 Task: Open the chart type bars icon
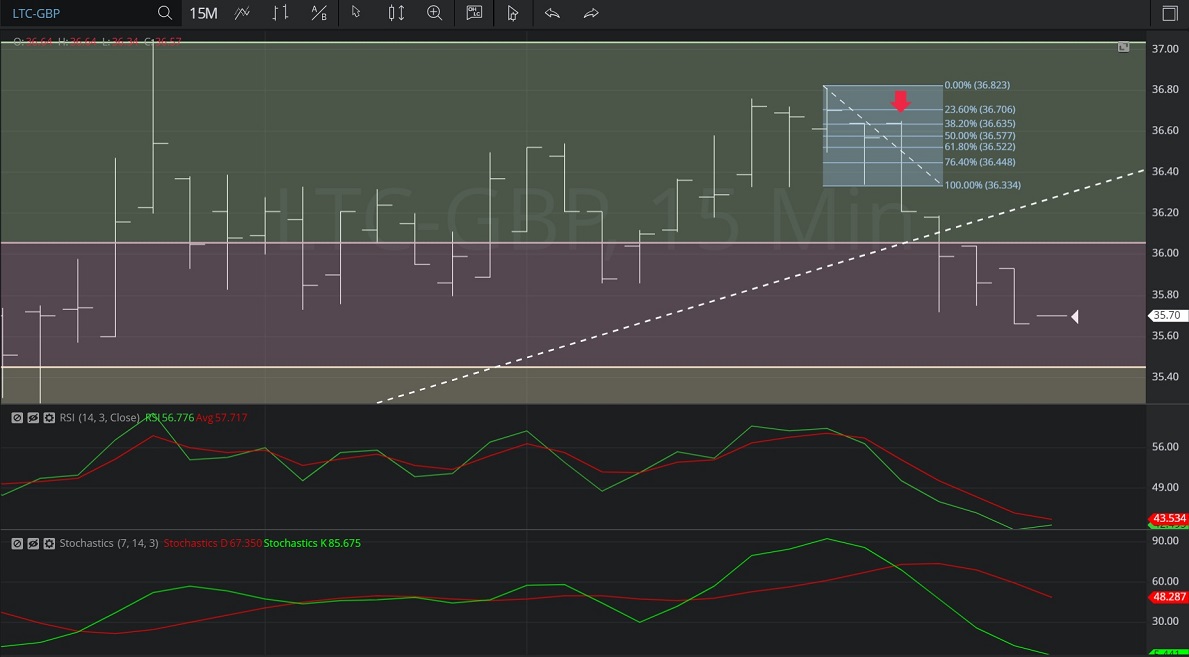coord(281,13)
